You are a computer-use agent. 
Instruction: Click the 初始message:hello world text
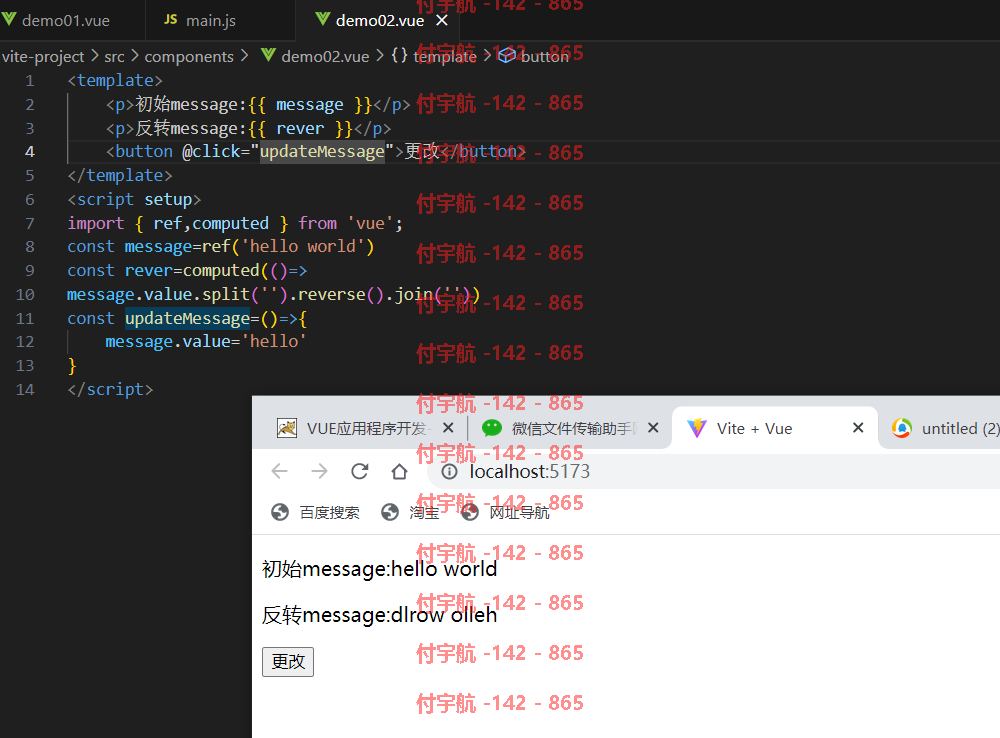pyautogui.click(x=379, y=569)
